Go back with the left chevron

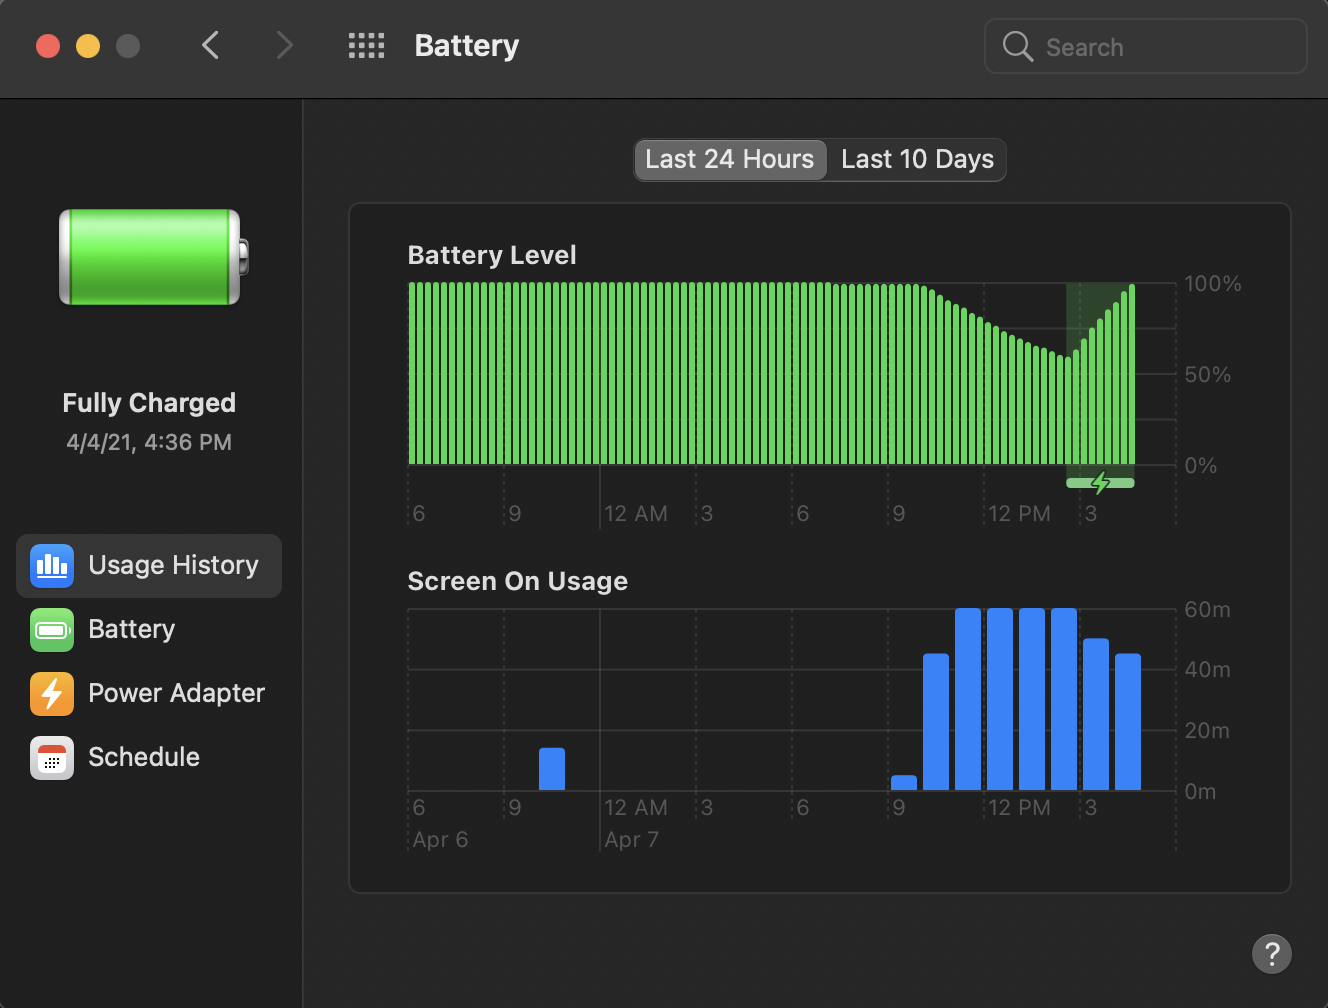click(210, 45)
